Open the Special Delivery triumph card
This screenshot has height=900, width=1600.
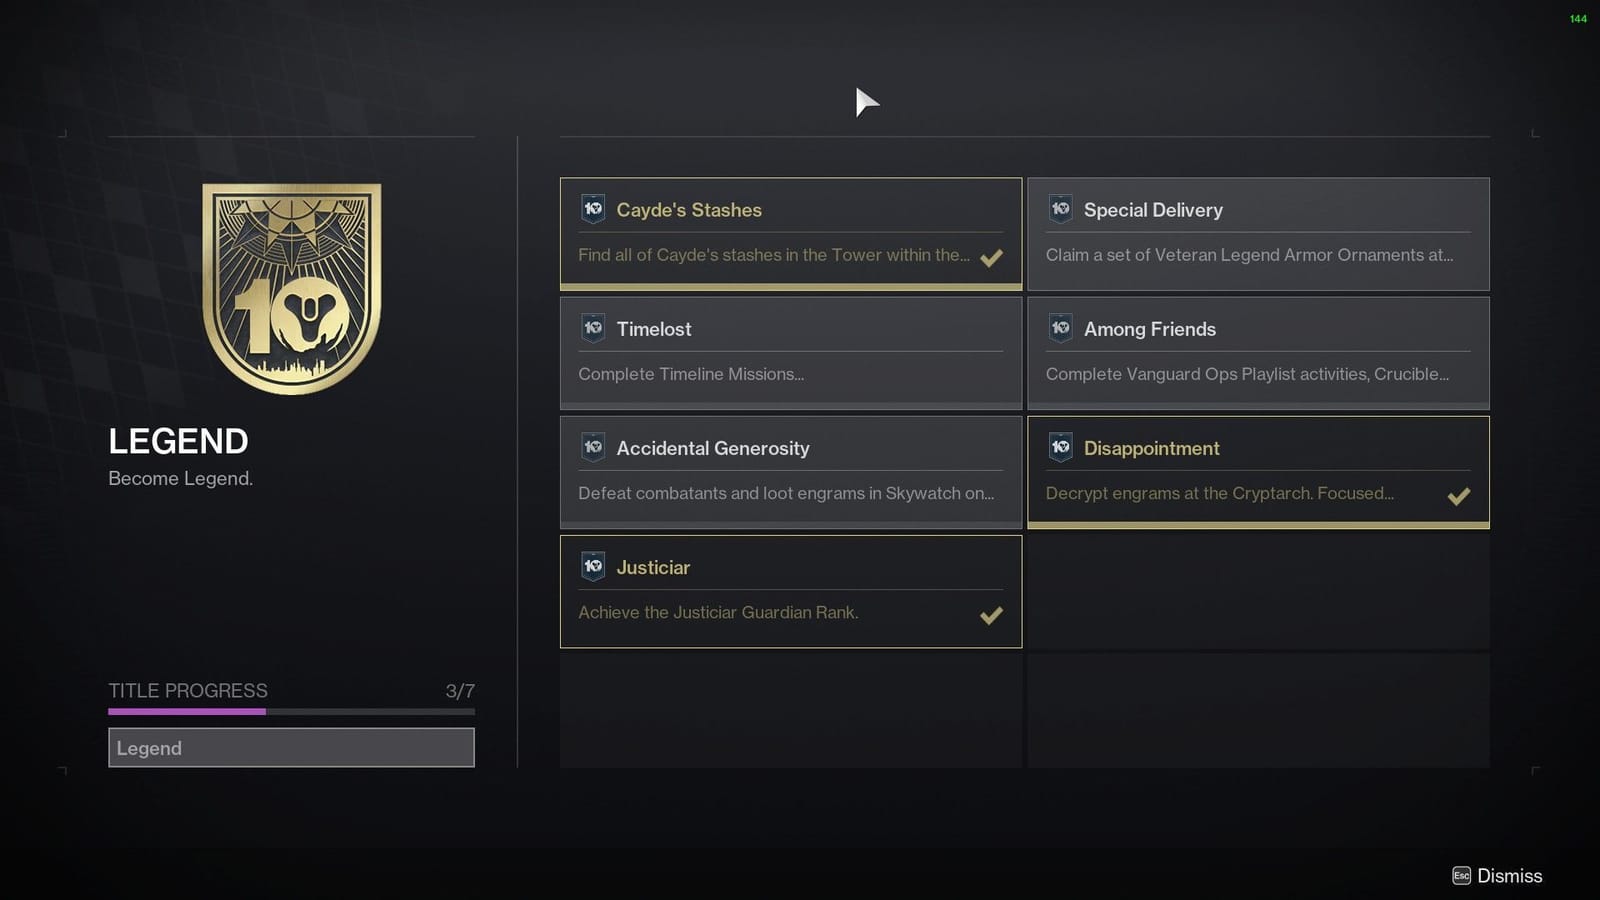pyautogui.click(x=1258, y=232)
